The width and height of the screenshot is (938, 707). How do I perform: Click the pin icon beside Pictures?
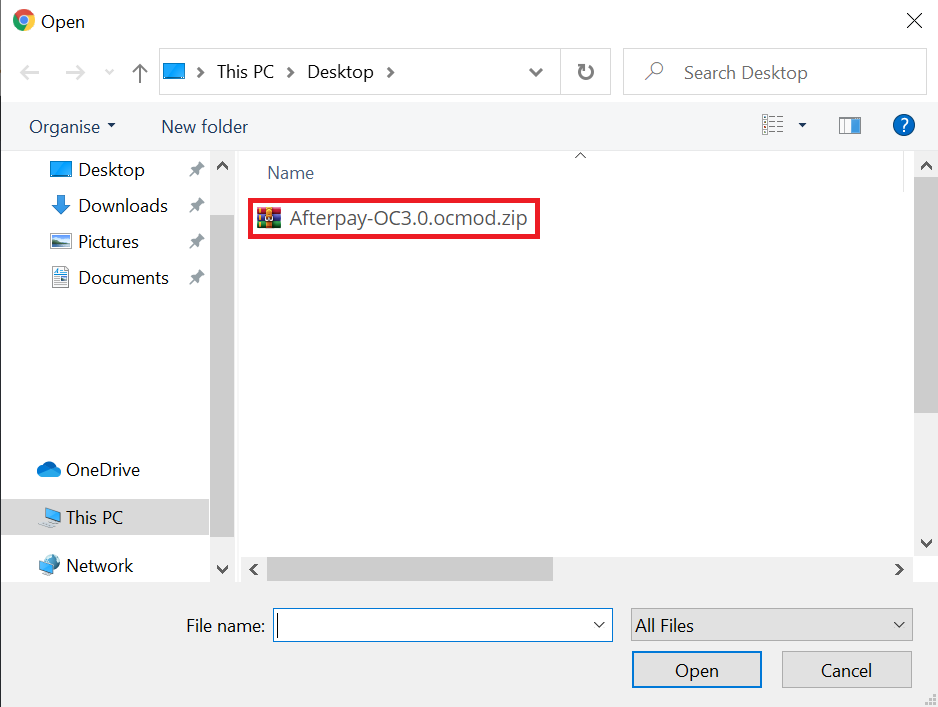point(196,242)
